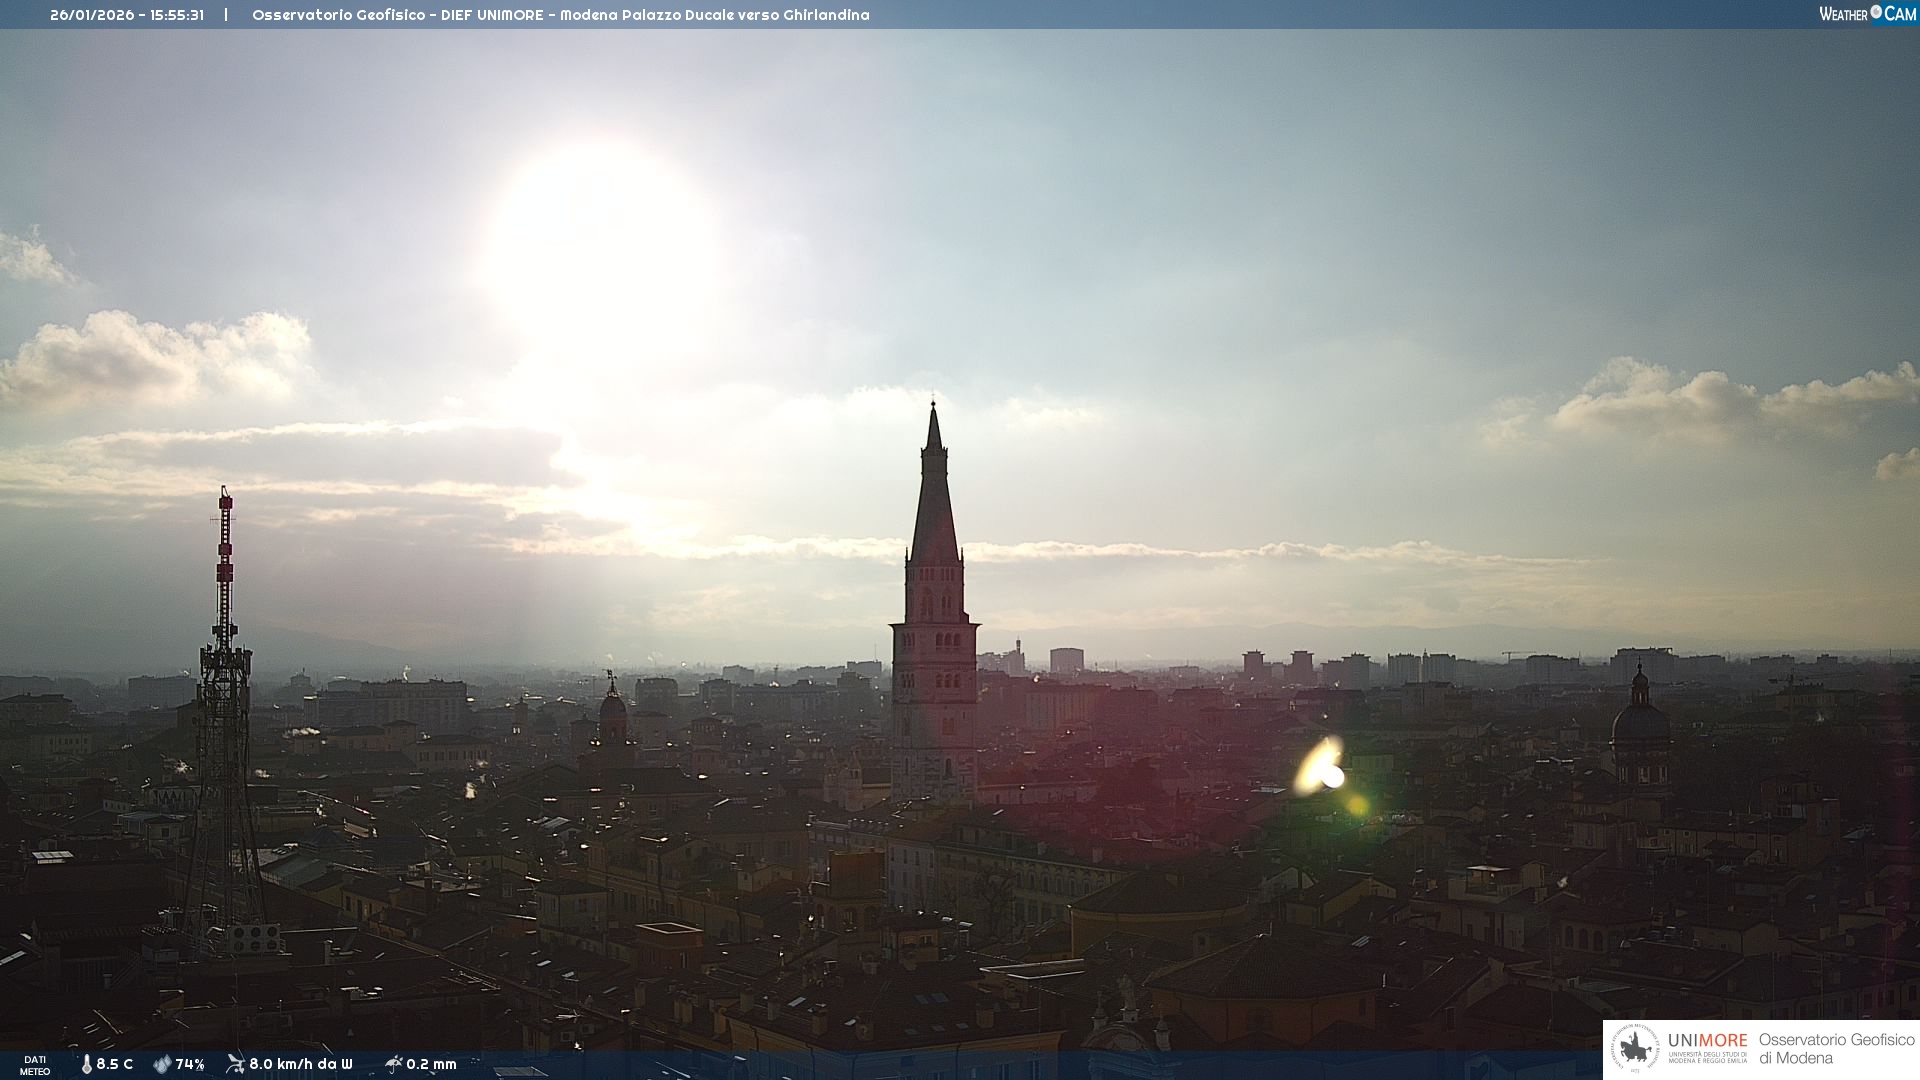The height and width of the screenshot is (1080, 1920).
Task: Click the 26/01/2026 date timestamp
Action: point(86,15)
